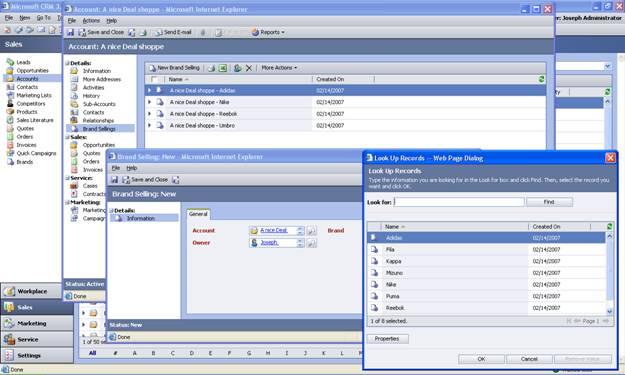Screen dimensions: 625x375
Task: Open the Account lookup icon beside A nice Deal
Action: [312, 231]
